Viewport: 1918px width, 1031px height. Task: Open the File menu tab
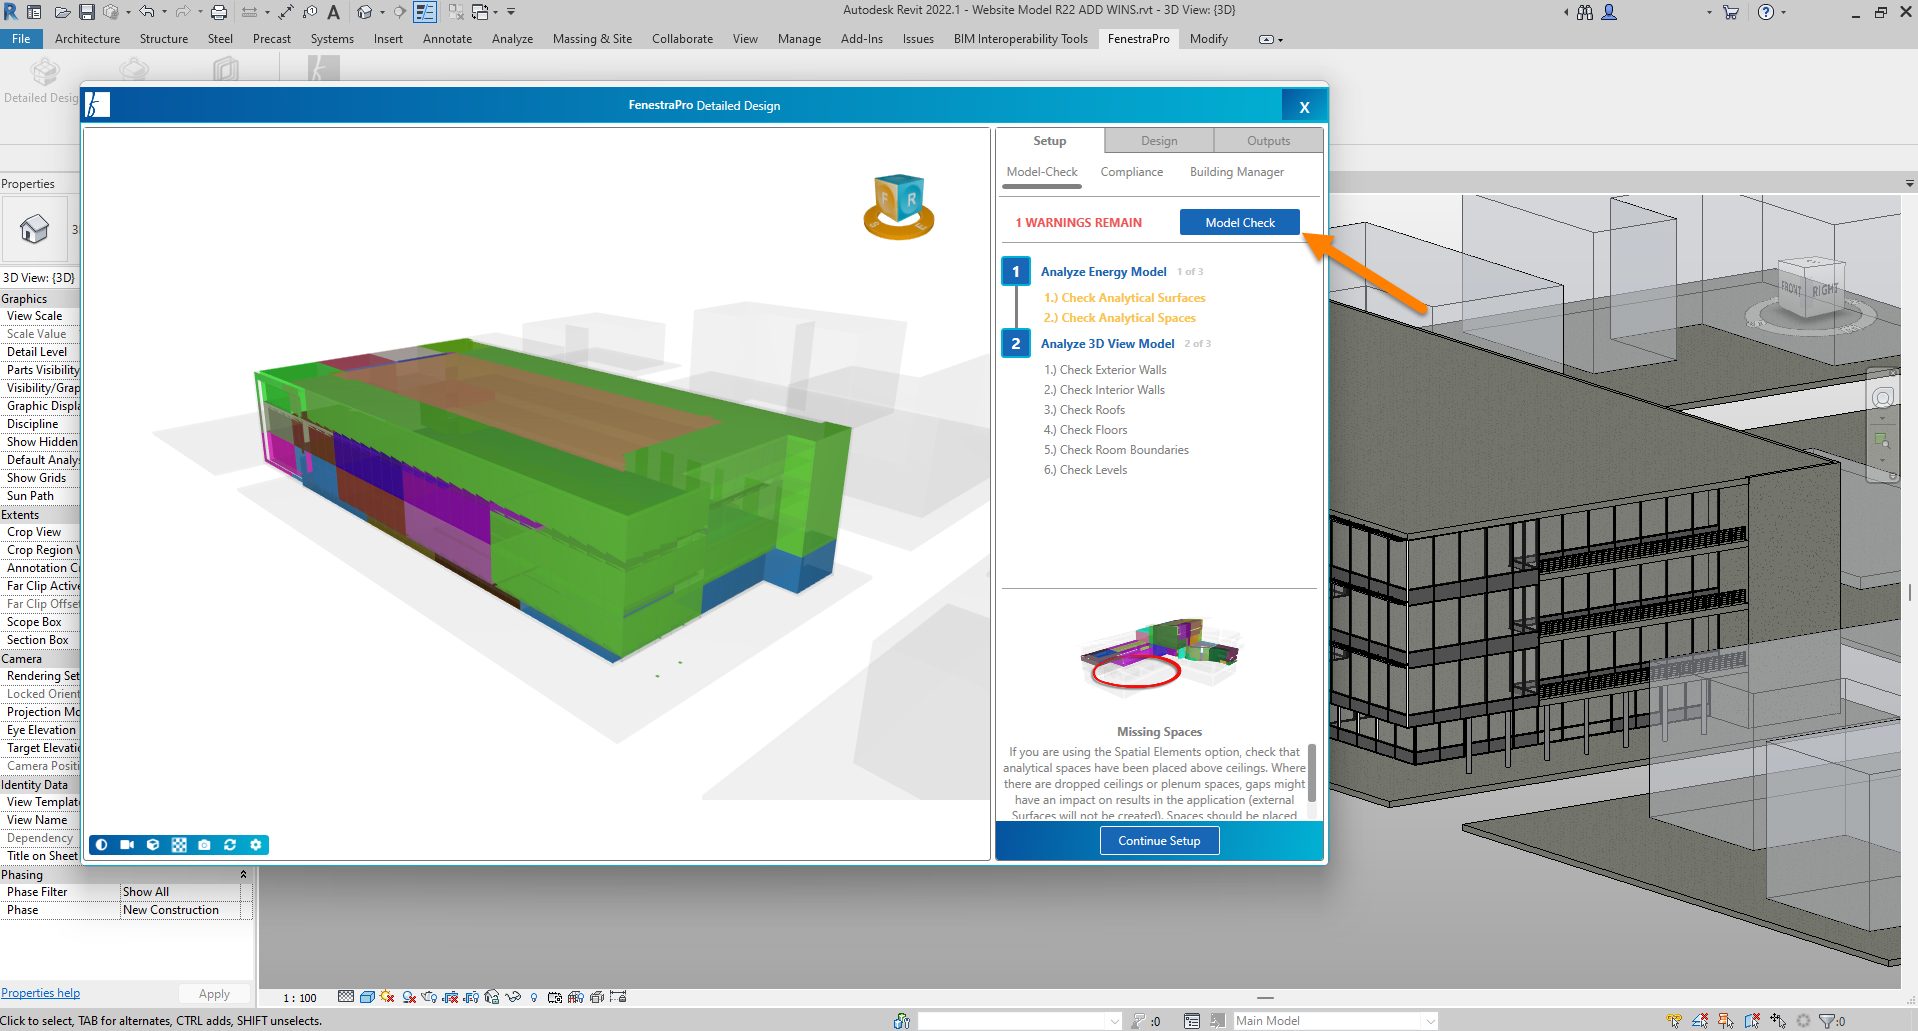[x=21, y=39]
